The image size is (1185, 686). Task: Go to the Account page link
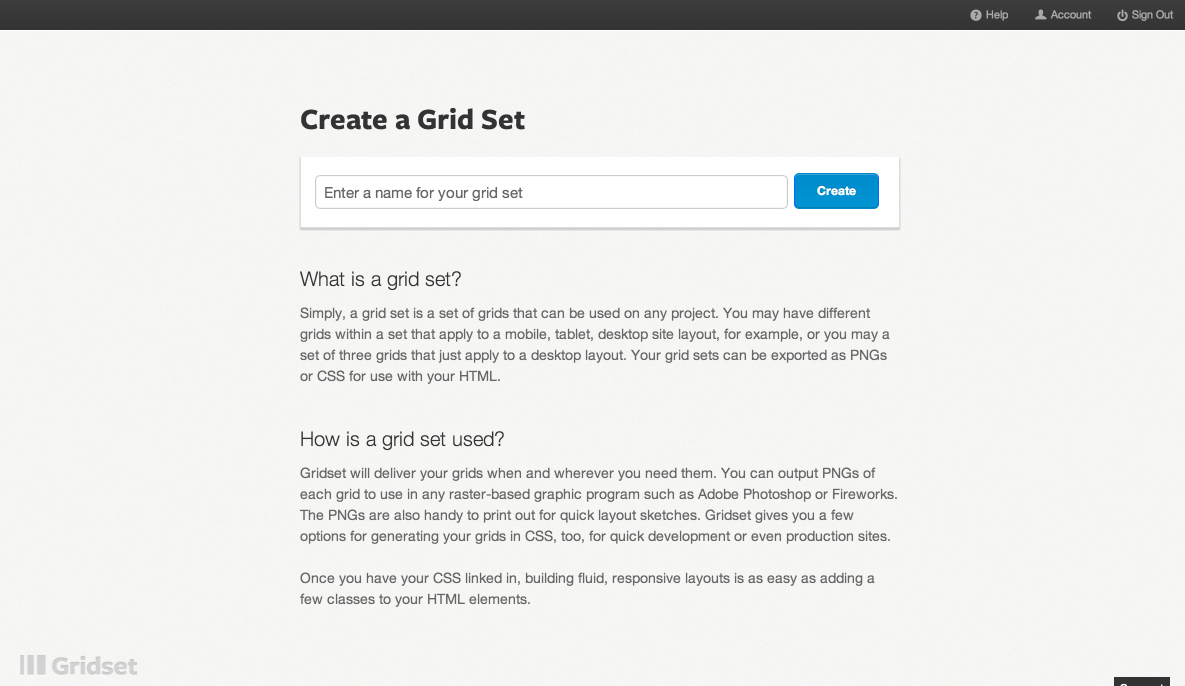tap(1071, 15)
